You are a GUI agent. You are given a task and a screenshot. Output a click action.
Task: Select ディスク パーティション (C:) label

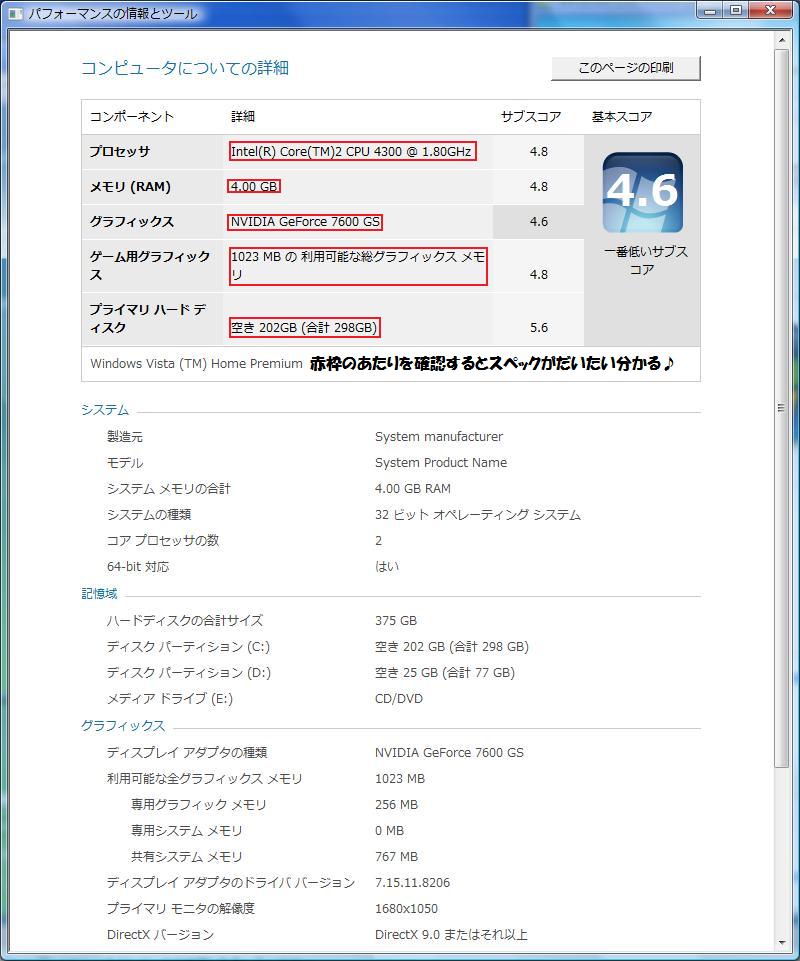click(x=188, y=647)
